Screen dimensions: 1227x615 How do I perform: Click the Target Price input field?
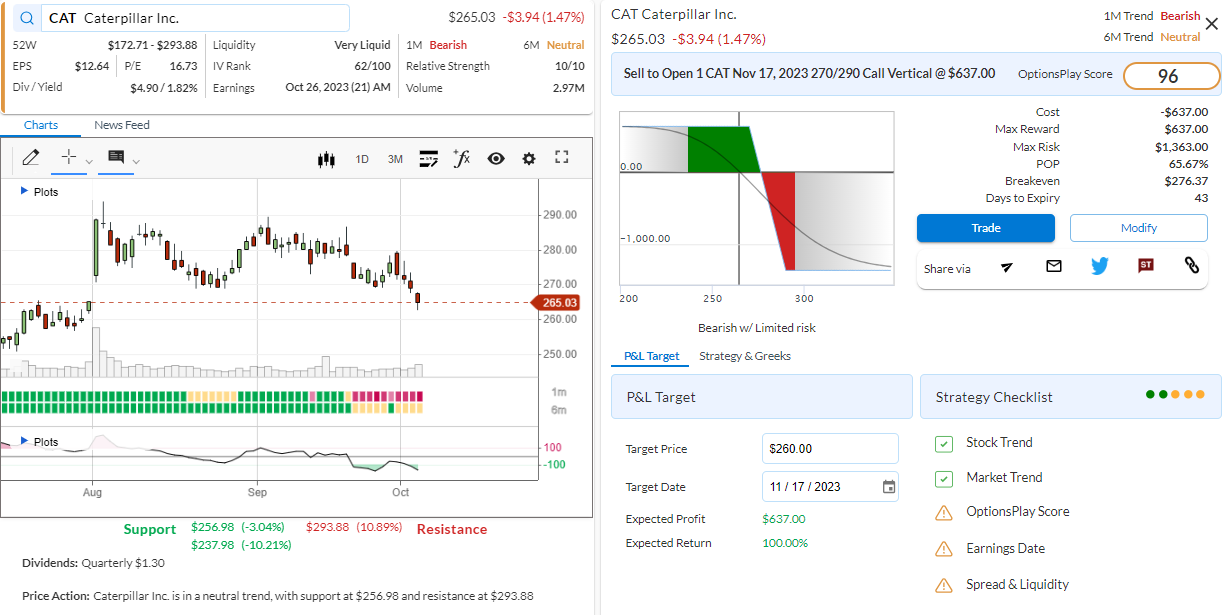(830, 449)
